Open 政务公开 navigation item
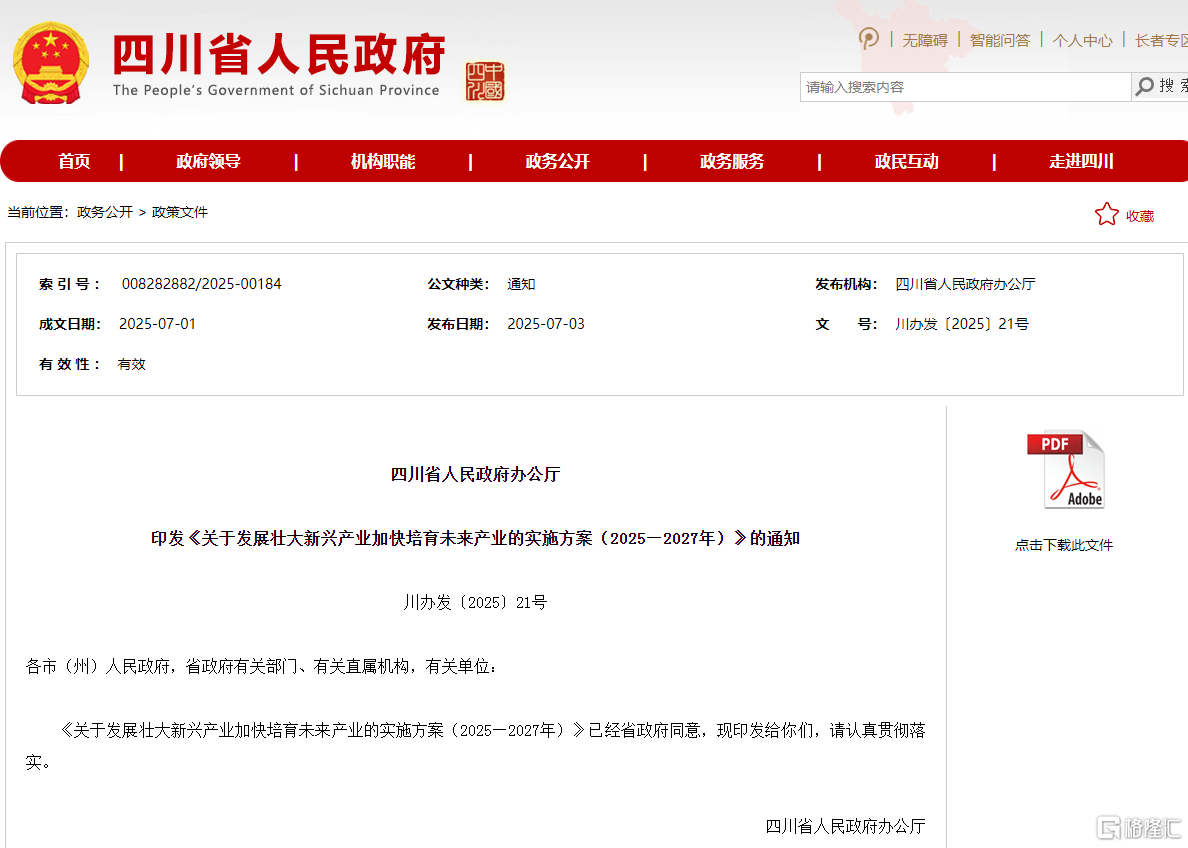The image size is (1188, 848). [x=558, y=161]
